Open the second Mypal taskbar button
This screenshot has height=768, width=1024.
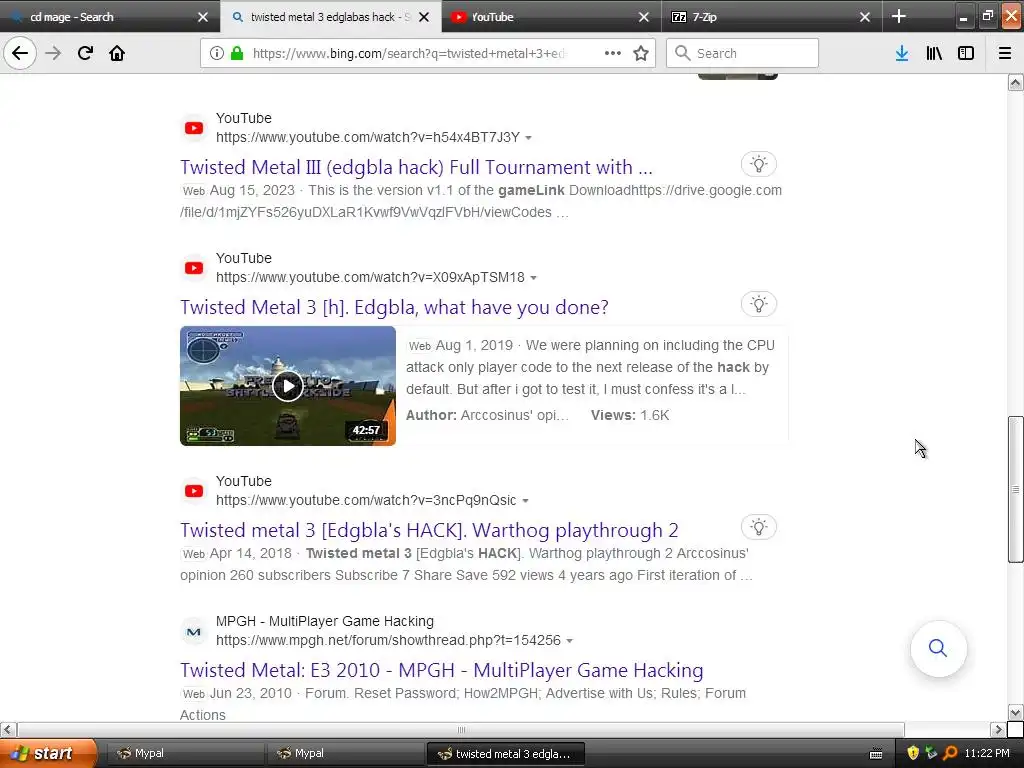[345, 753]
